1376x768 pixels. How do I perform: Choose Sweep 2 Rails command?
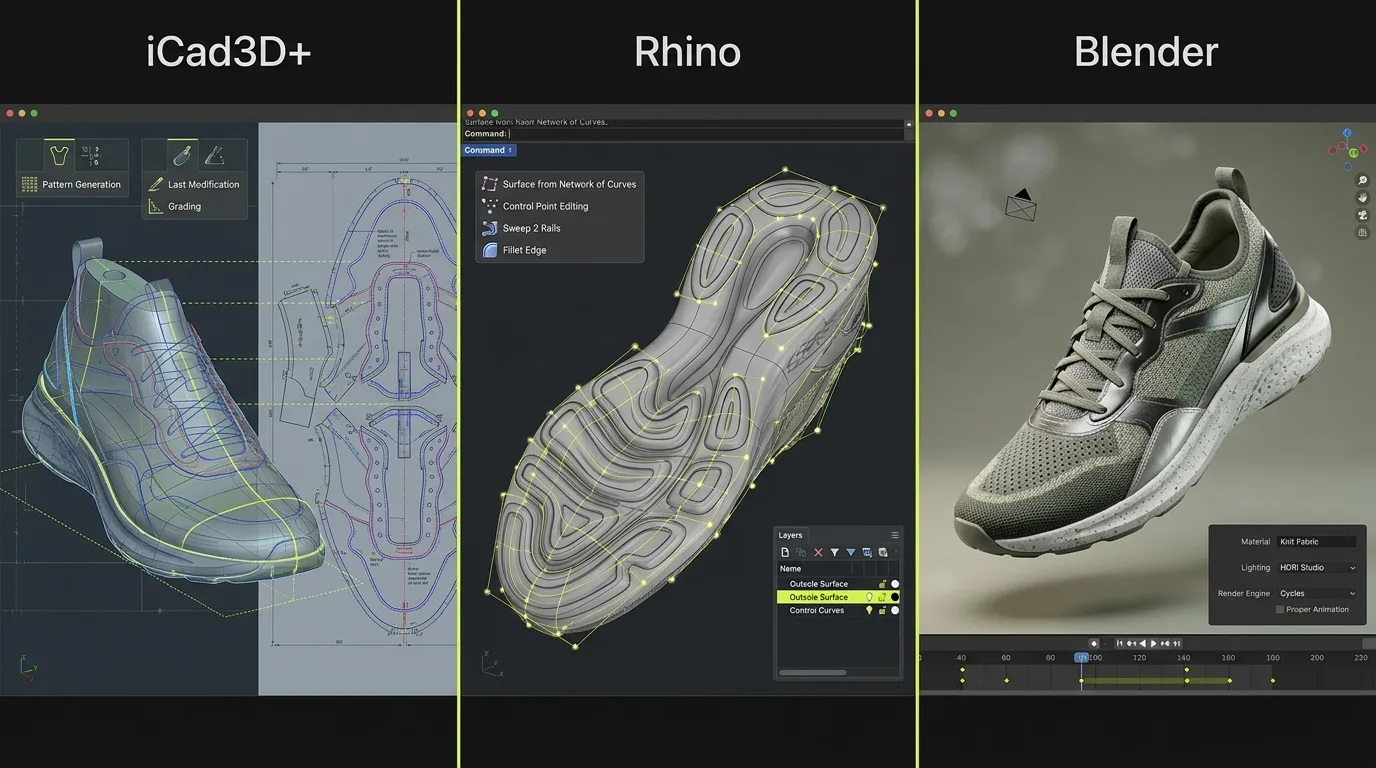tap(531, 228)
